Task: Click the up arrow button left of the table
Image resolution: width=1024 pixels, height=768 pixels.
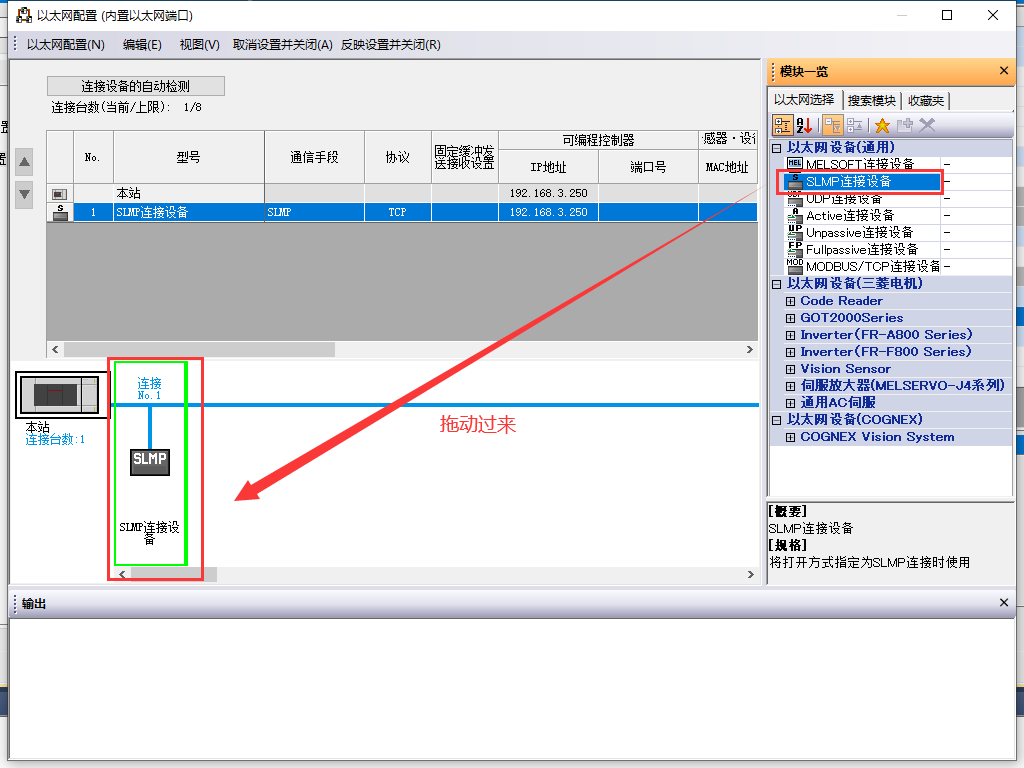Action: (24, 161)
